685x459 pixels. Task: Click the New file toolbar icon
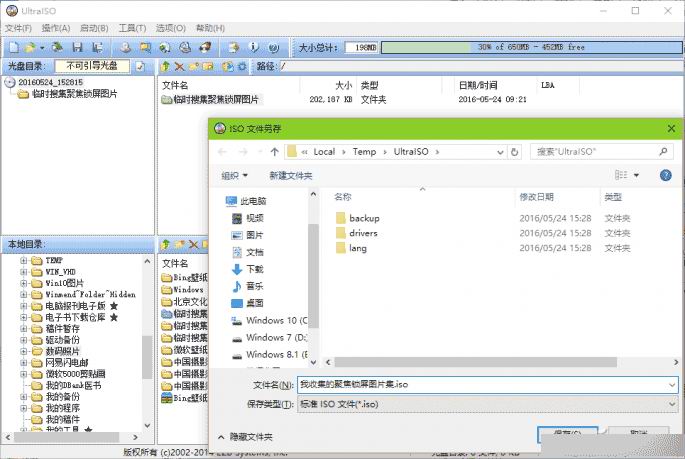click(x=14, y=47)
